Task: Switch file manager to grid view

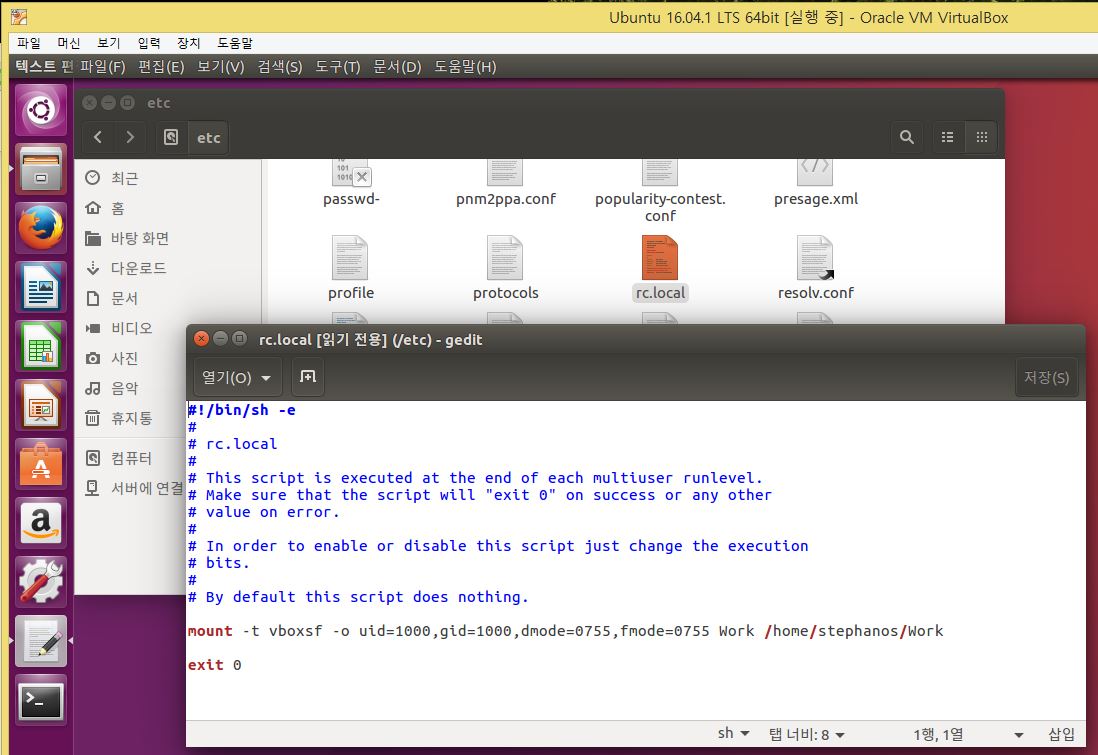Action: 981,137
